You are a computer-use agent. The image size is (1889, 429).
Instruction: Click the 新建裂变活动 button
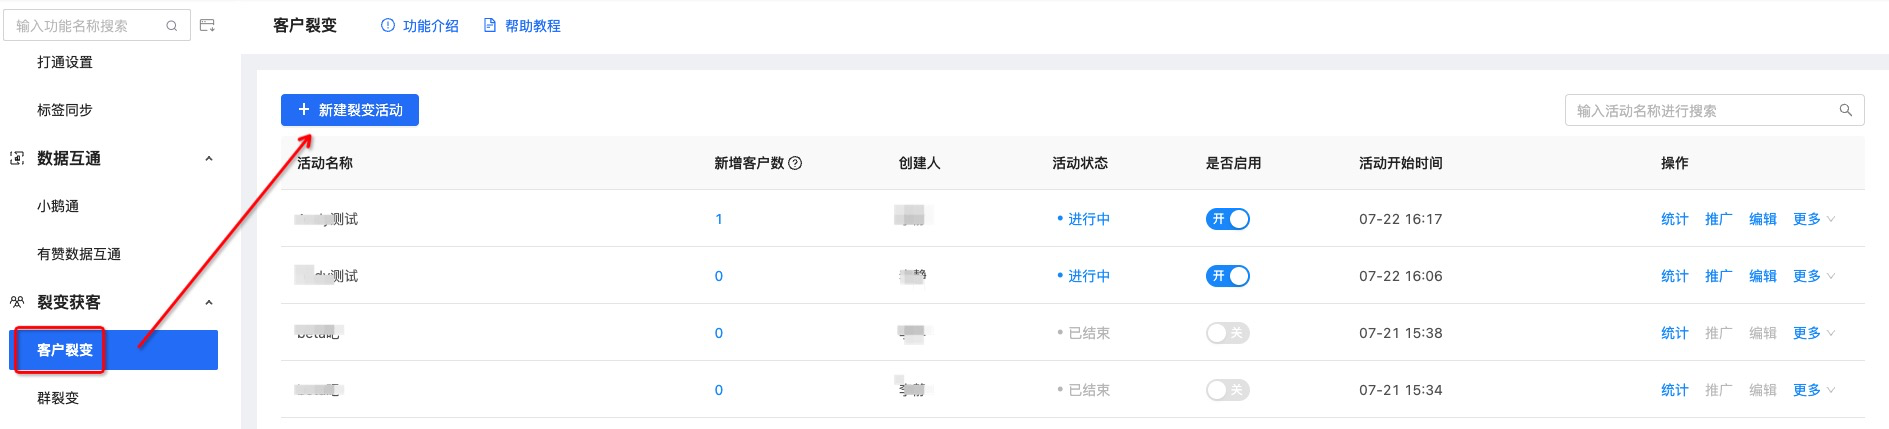[350, 110]
